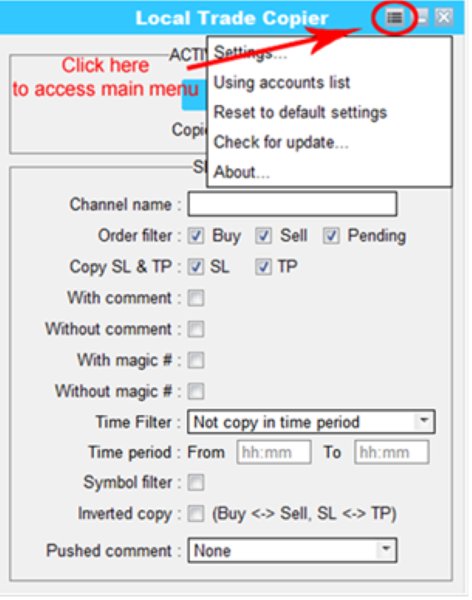Click the Time period To field
This screenshot has height=600, width=472.
[391, 452]
